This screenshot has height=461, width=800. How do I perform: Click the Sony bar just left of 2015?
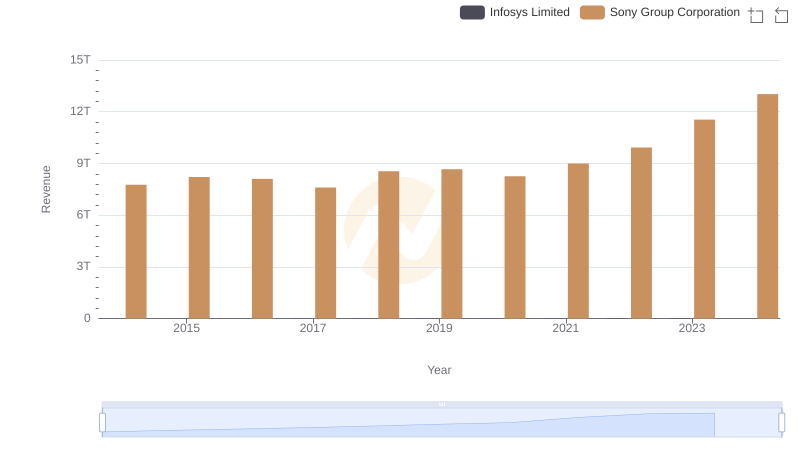click(x=136, y=252)
